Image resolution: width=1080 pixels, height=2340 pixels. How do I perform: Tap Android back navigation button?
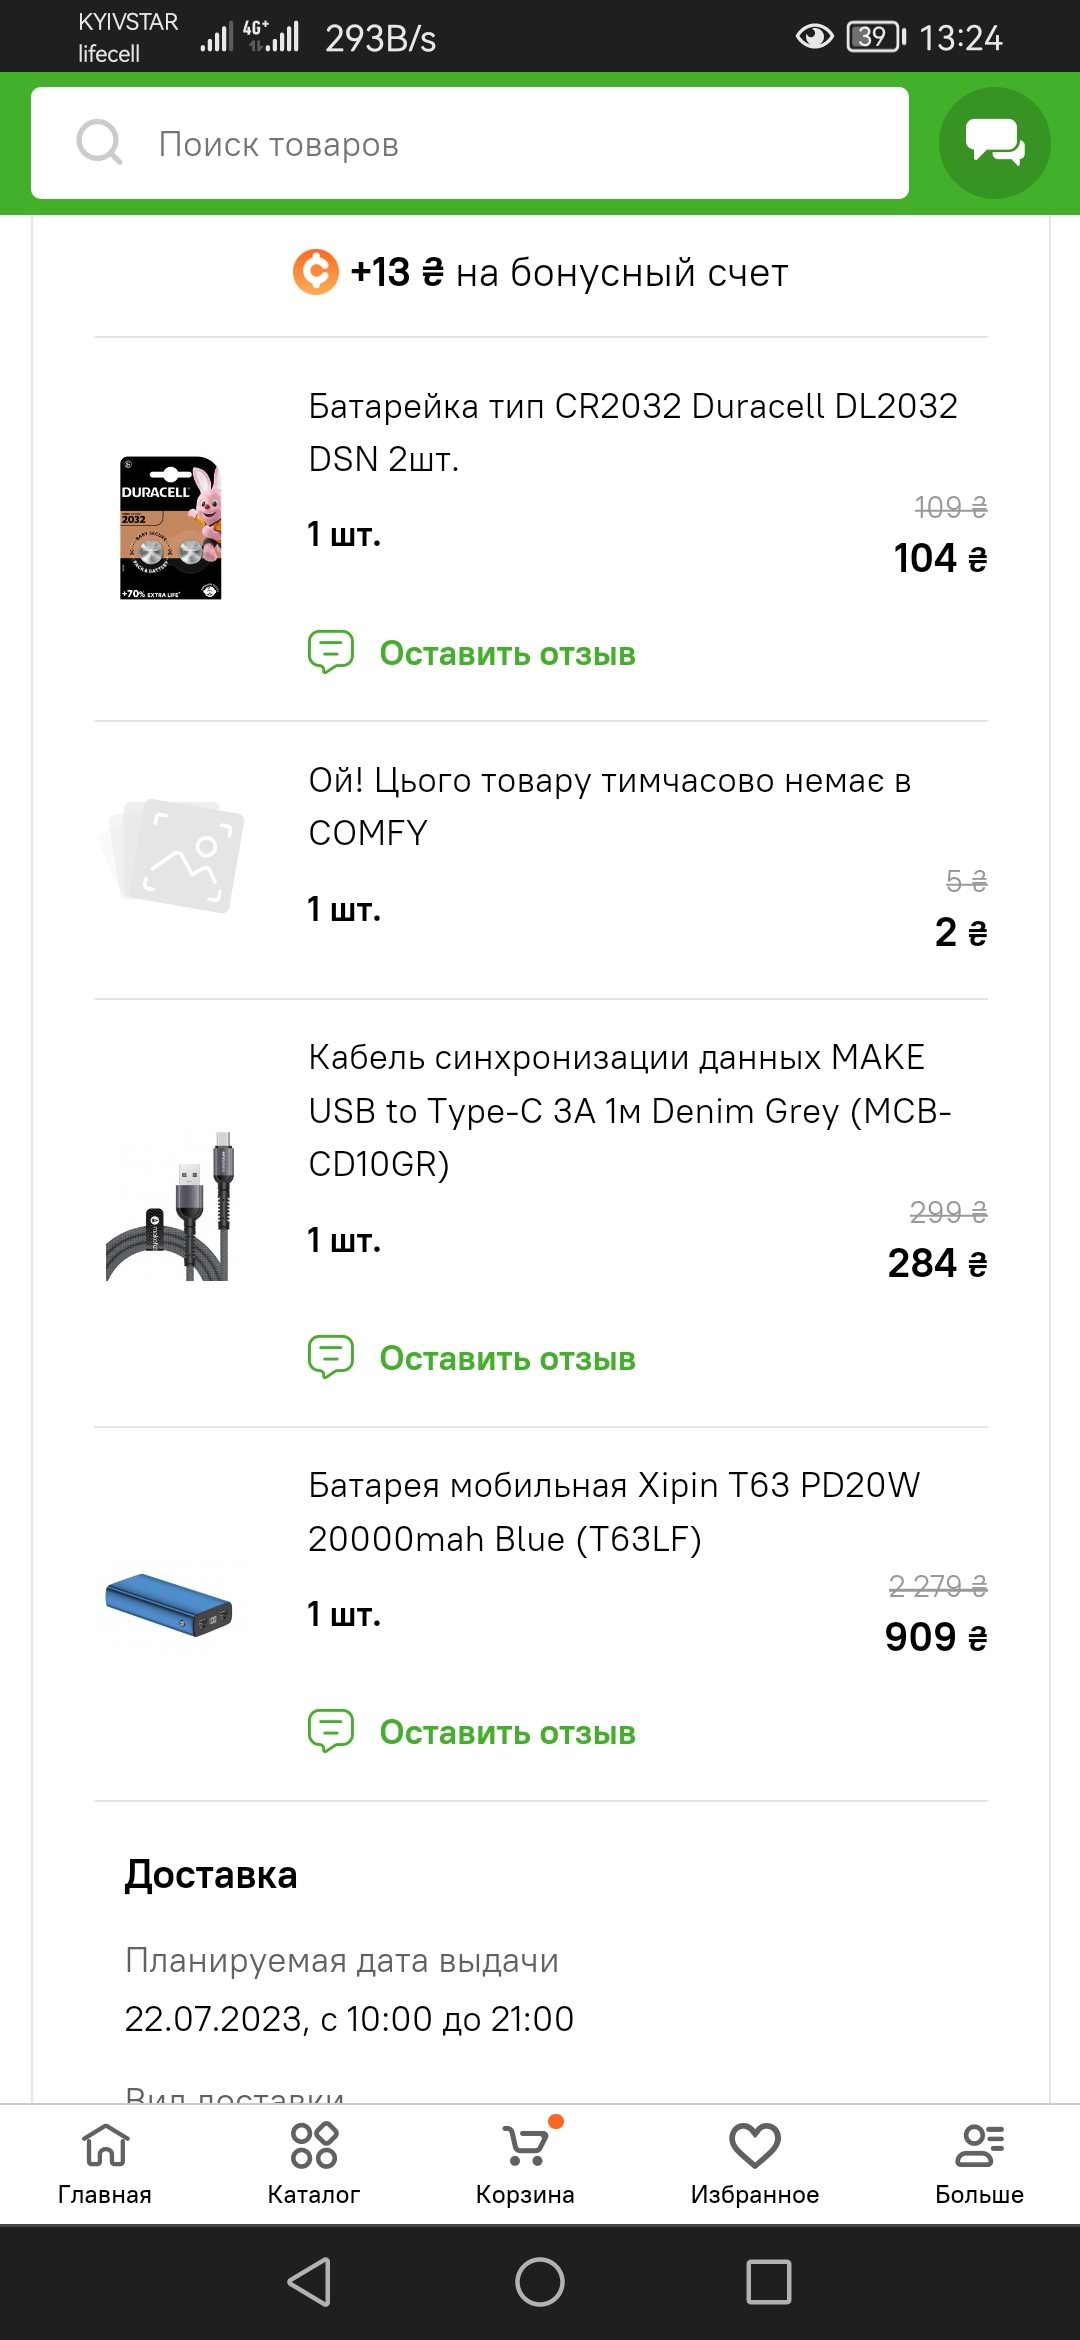(x=309, y=2282)
